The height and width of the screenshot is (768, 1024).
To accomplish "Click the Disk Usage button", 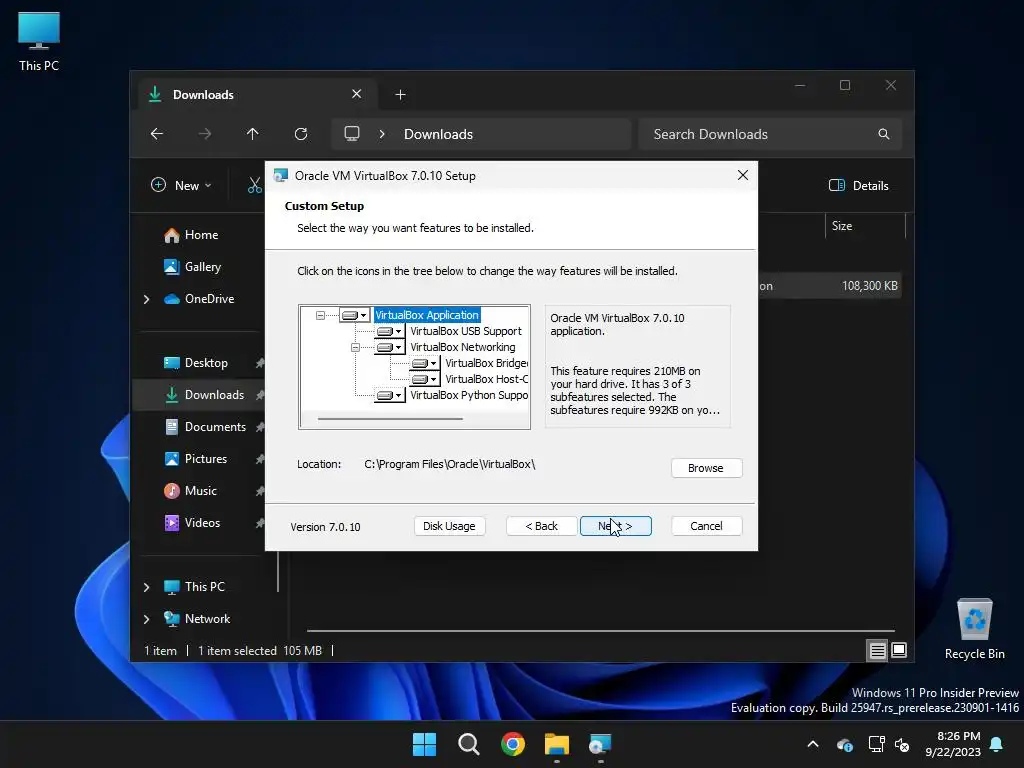I will pyautogui.click(x=449, y=526).
